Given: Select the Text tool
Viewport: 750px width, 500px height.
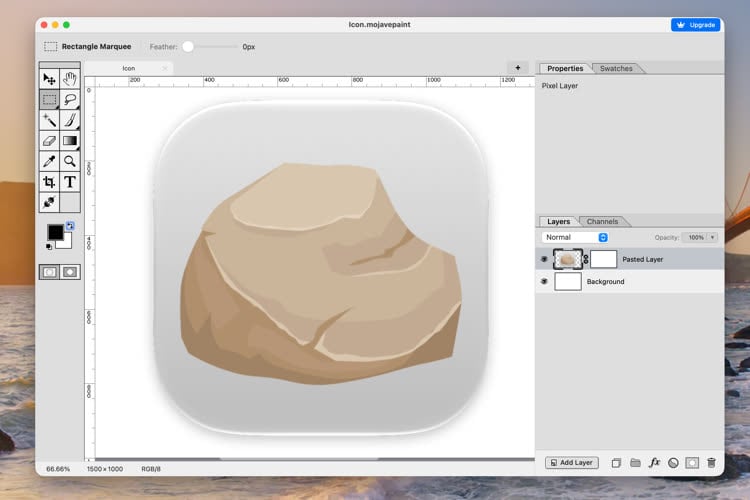Looking at the screenshot, I should pos(70,182).
